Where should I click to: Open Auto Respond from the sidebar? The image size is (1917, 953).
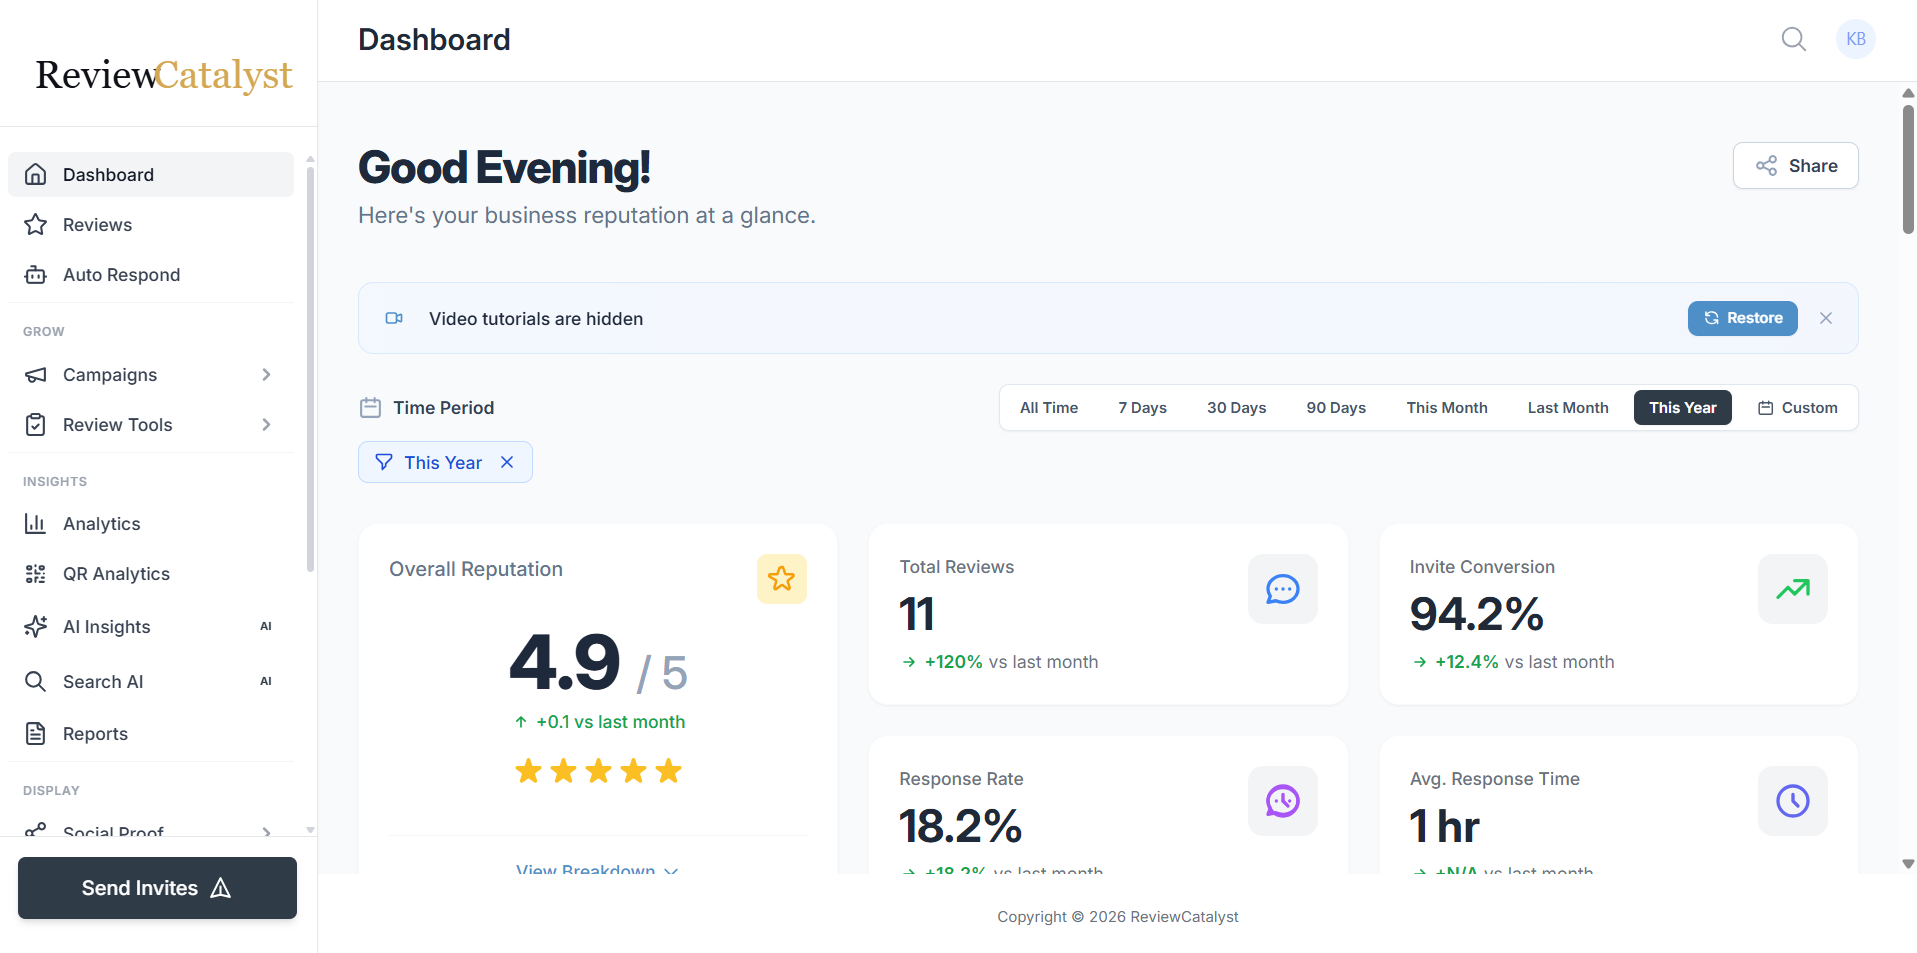[x=121, y=274]
